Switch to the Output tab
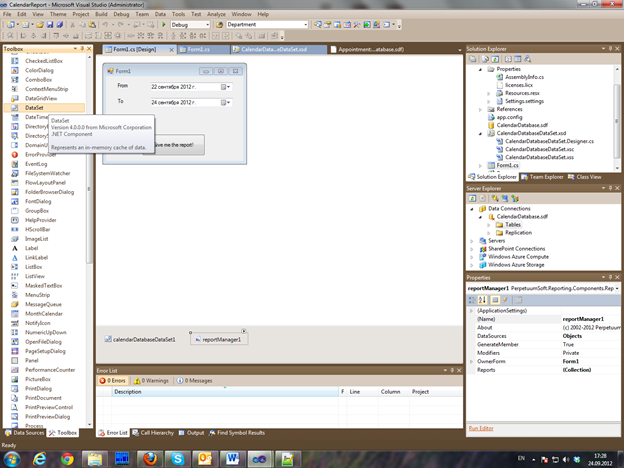 [191, 433]
